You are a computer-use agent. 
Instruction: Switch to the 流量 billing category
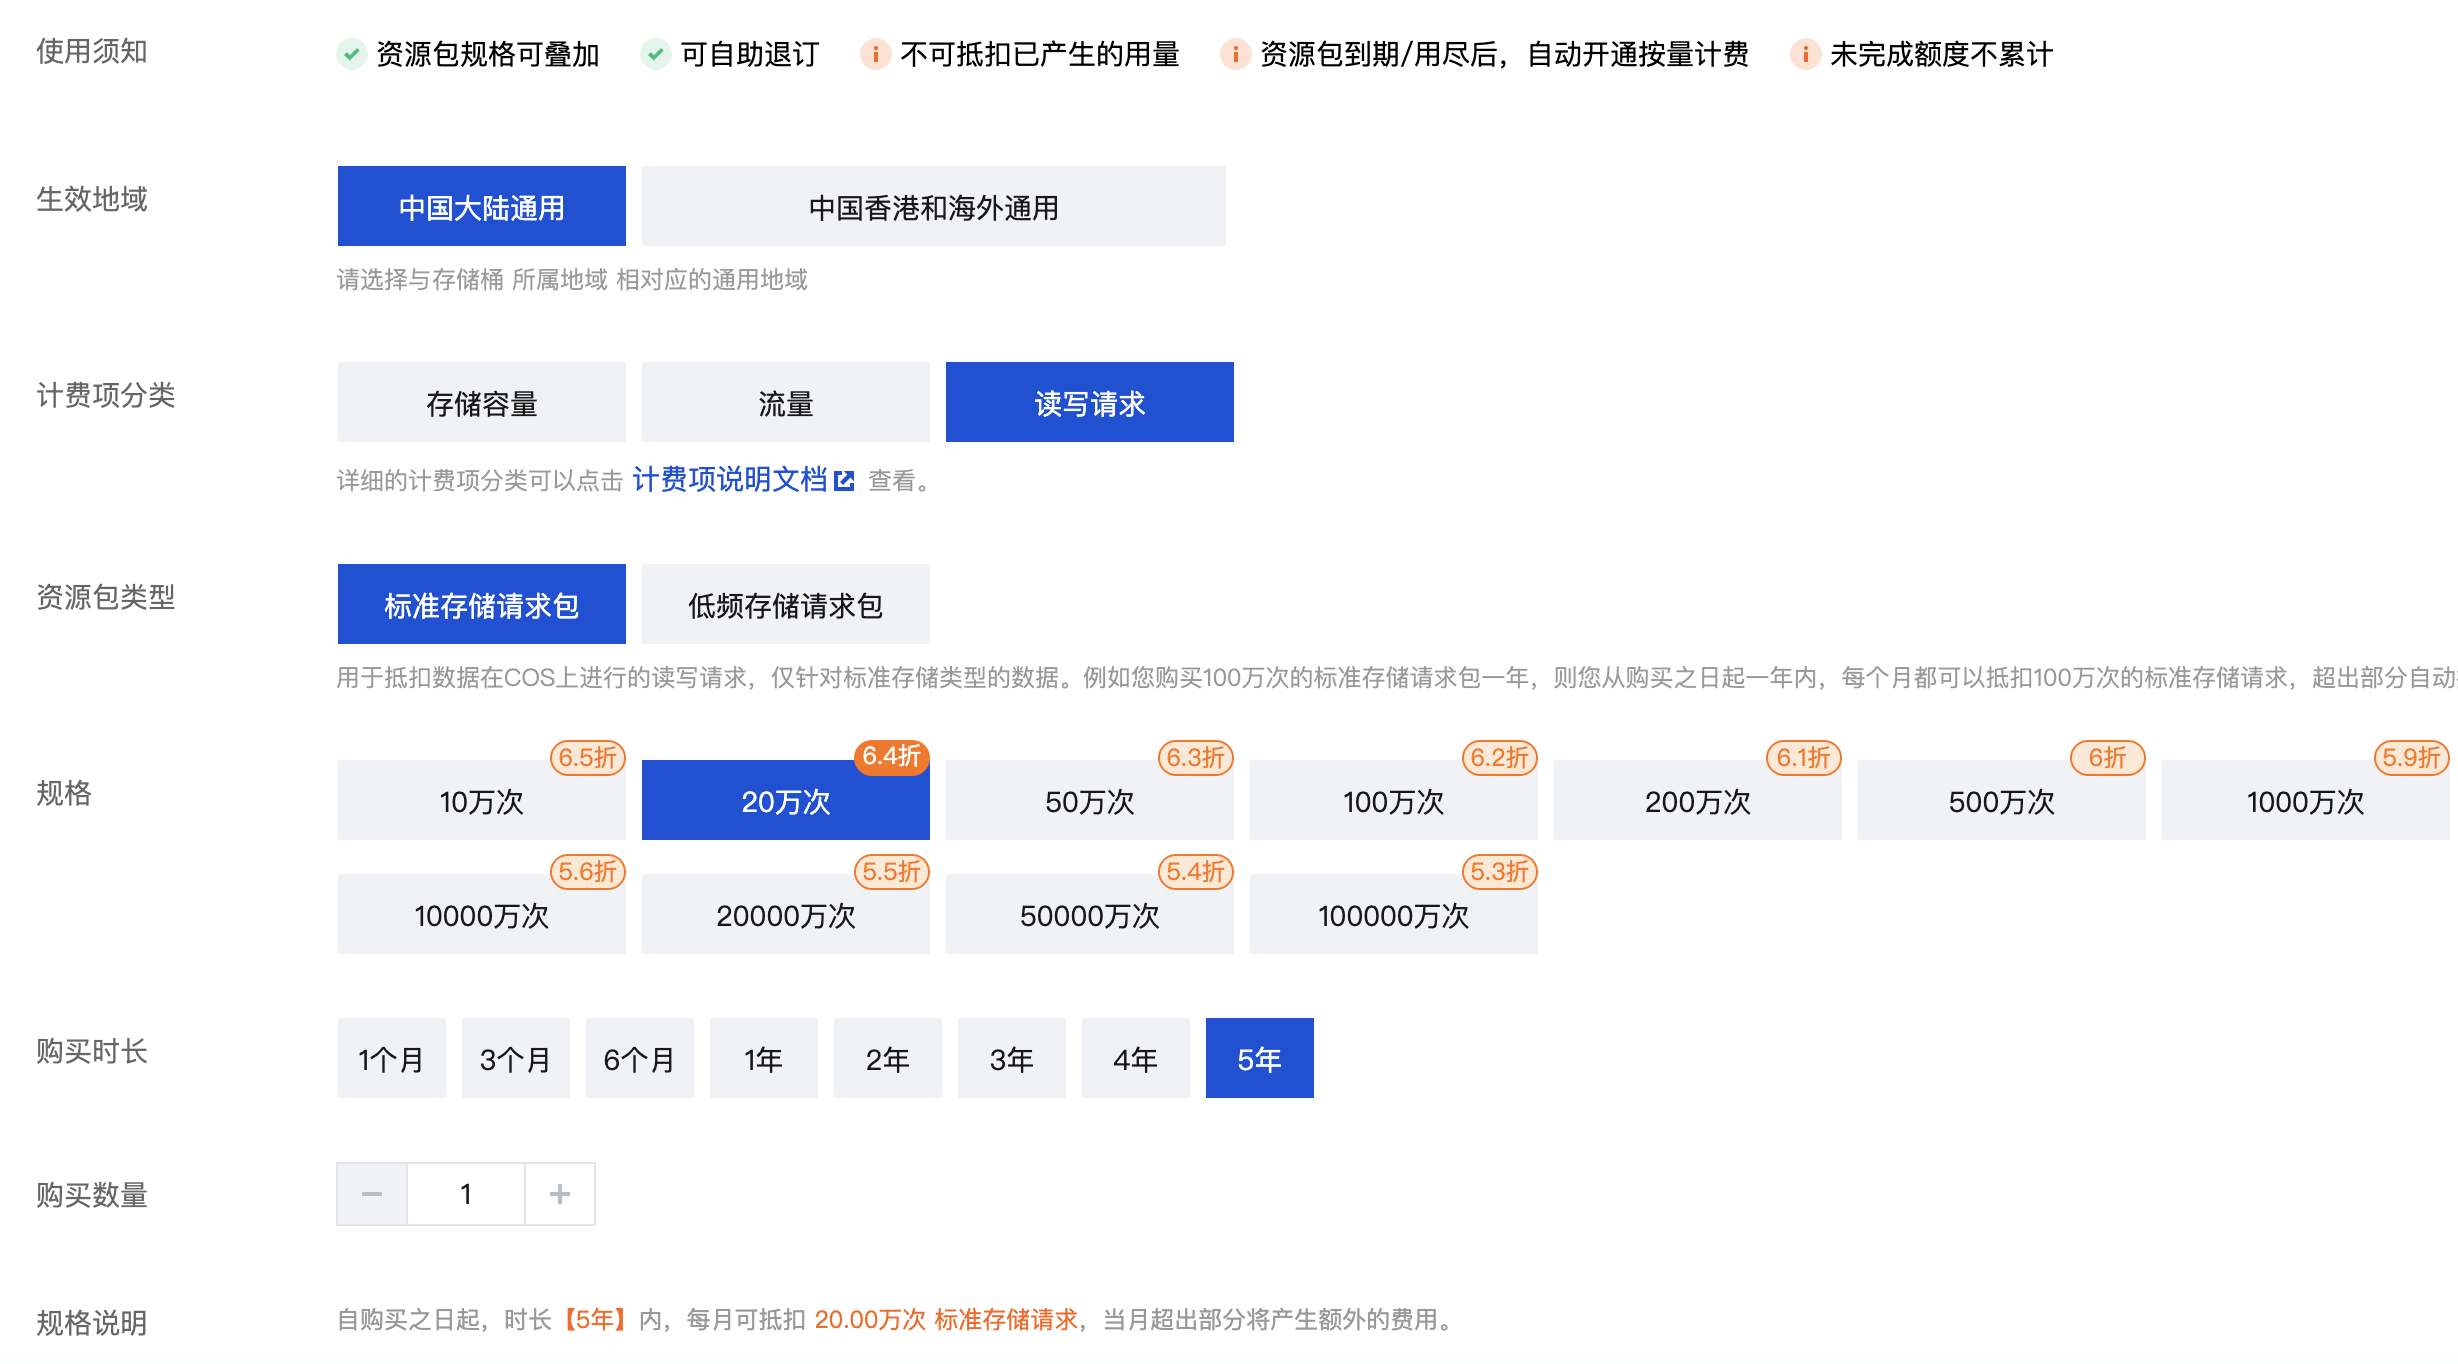[785, 403]
